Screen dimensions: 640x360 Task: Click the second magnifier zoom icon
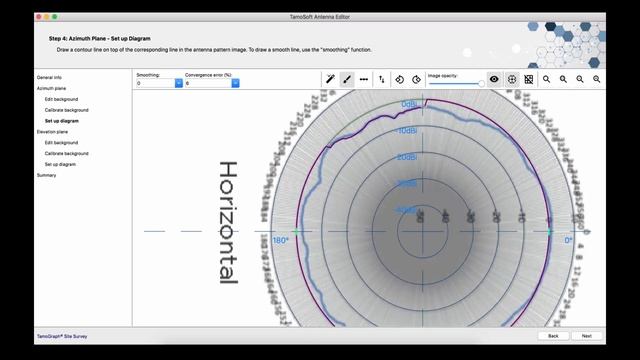coord(563,80)
